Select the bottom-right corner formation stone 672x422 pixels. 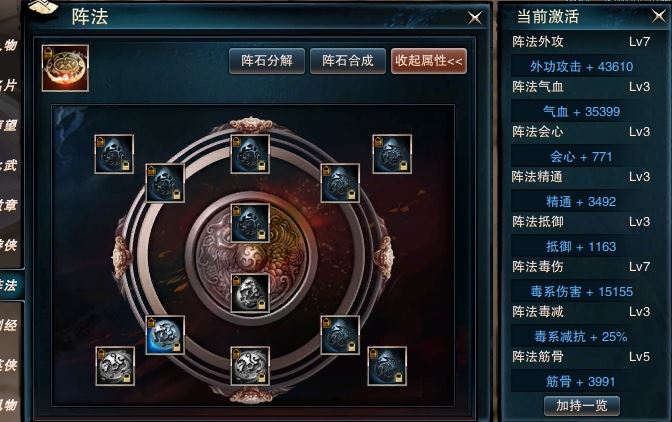[387, 366]
